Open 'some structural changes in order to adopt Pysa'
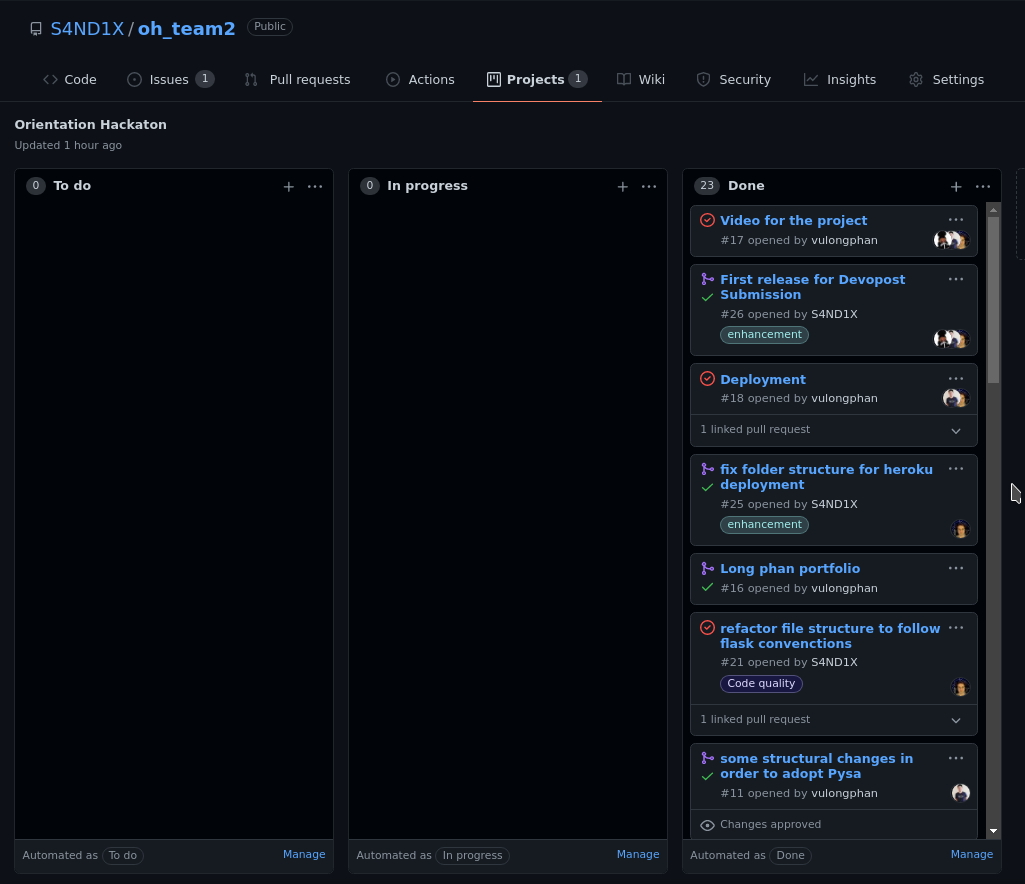Screen dimensions: 1025x884 click(816, 766)
